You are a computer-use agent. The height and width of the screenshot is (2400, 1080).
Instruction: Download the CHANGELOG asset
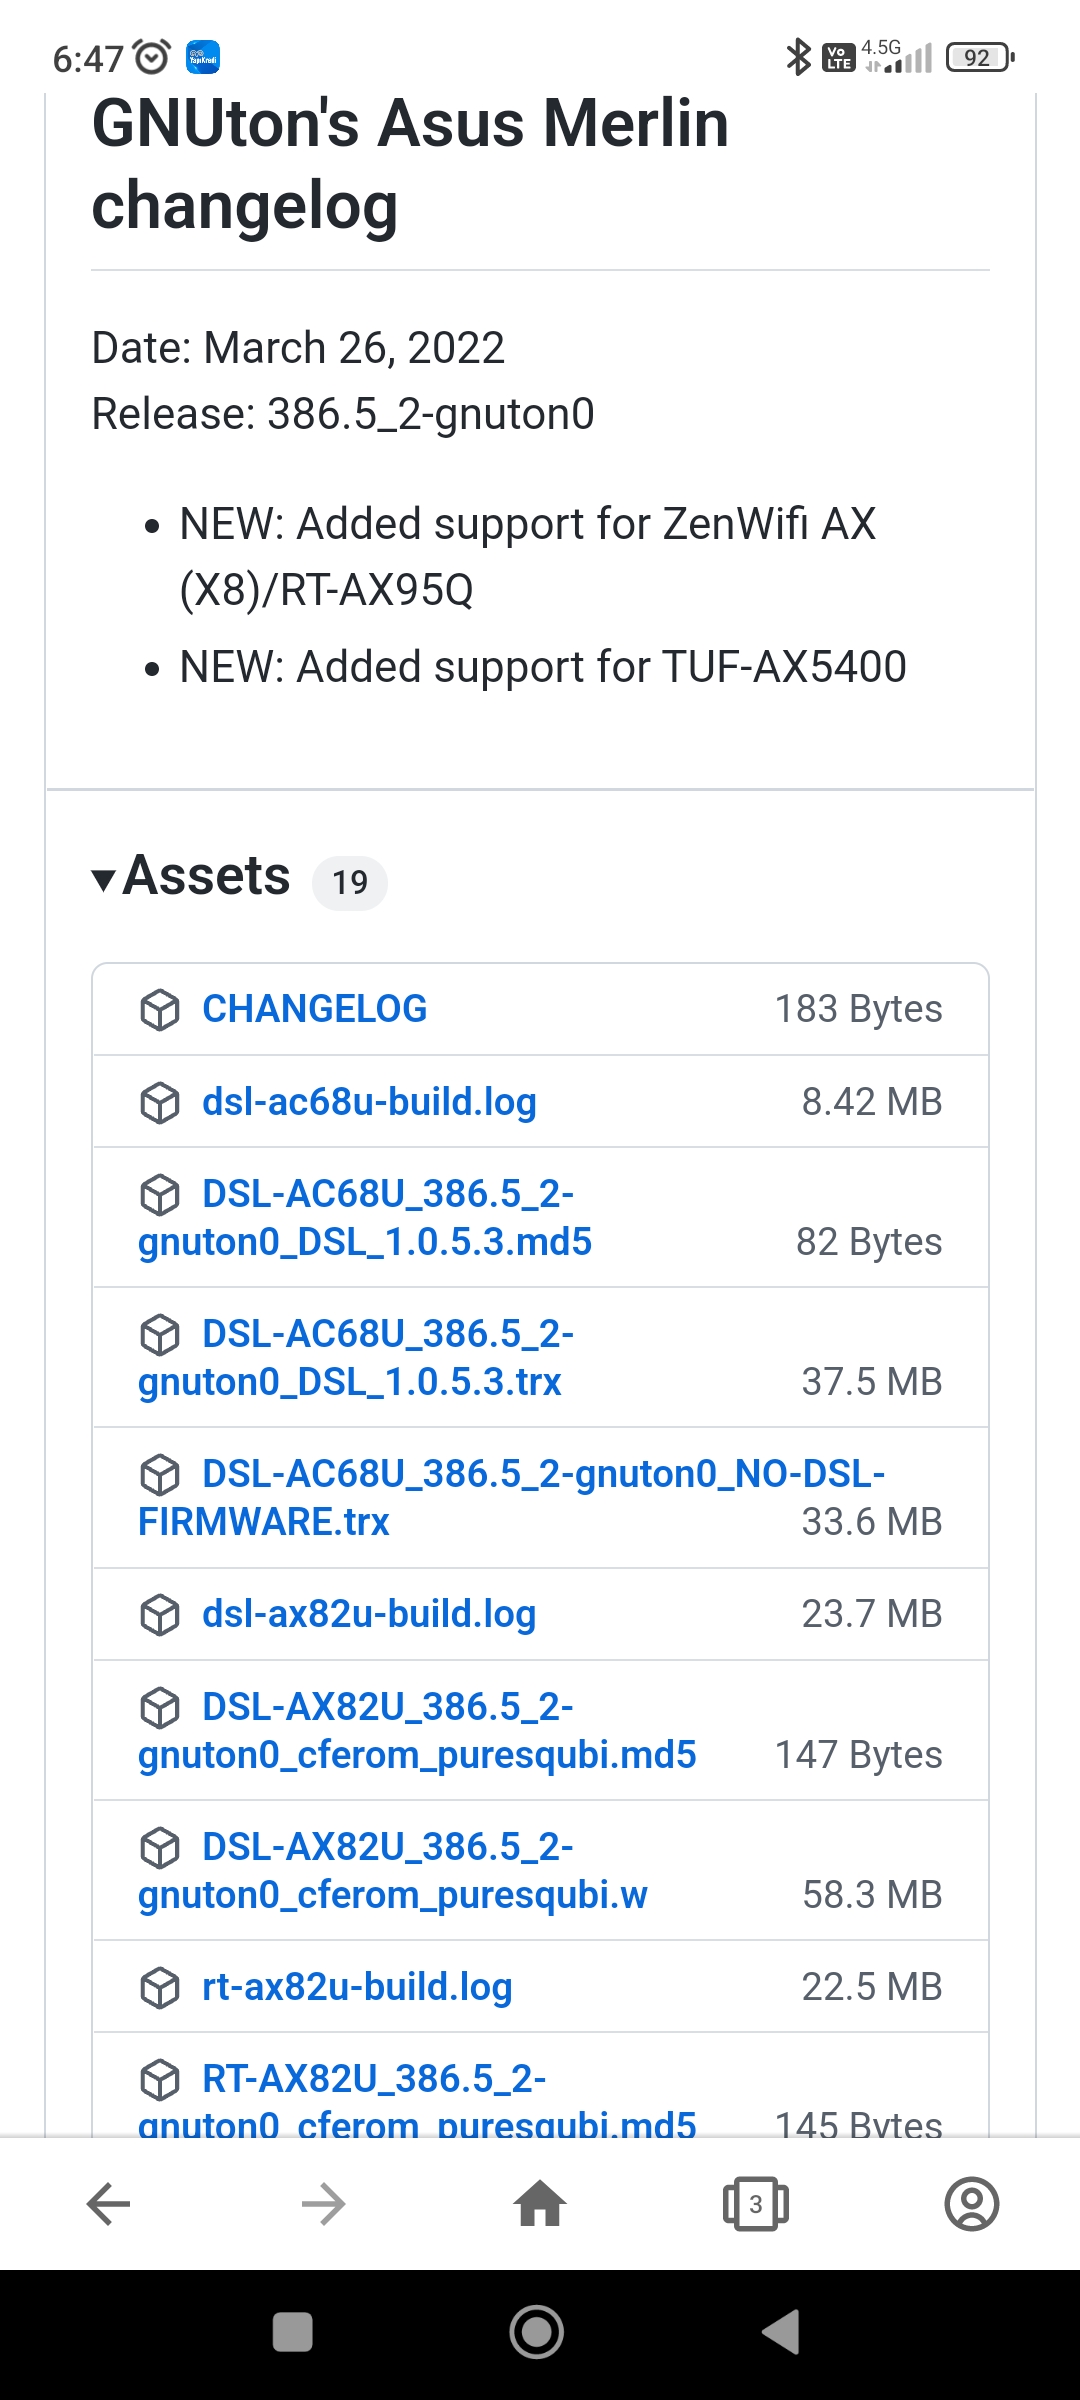tap(314, 1009)
